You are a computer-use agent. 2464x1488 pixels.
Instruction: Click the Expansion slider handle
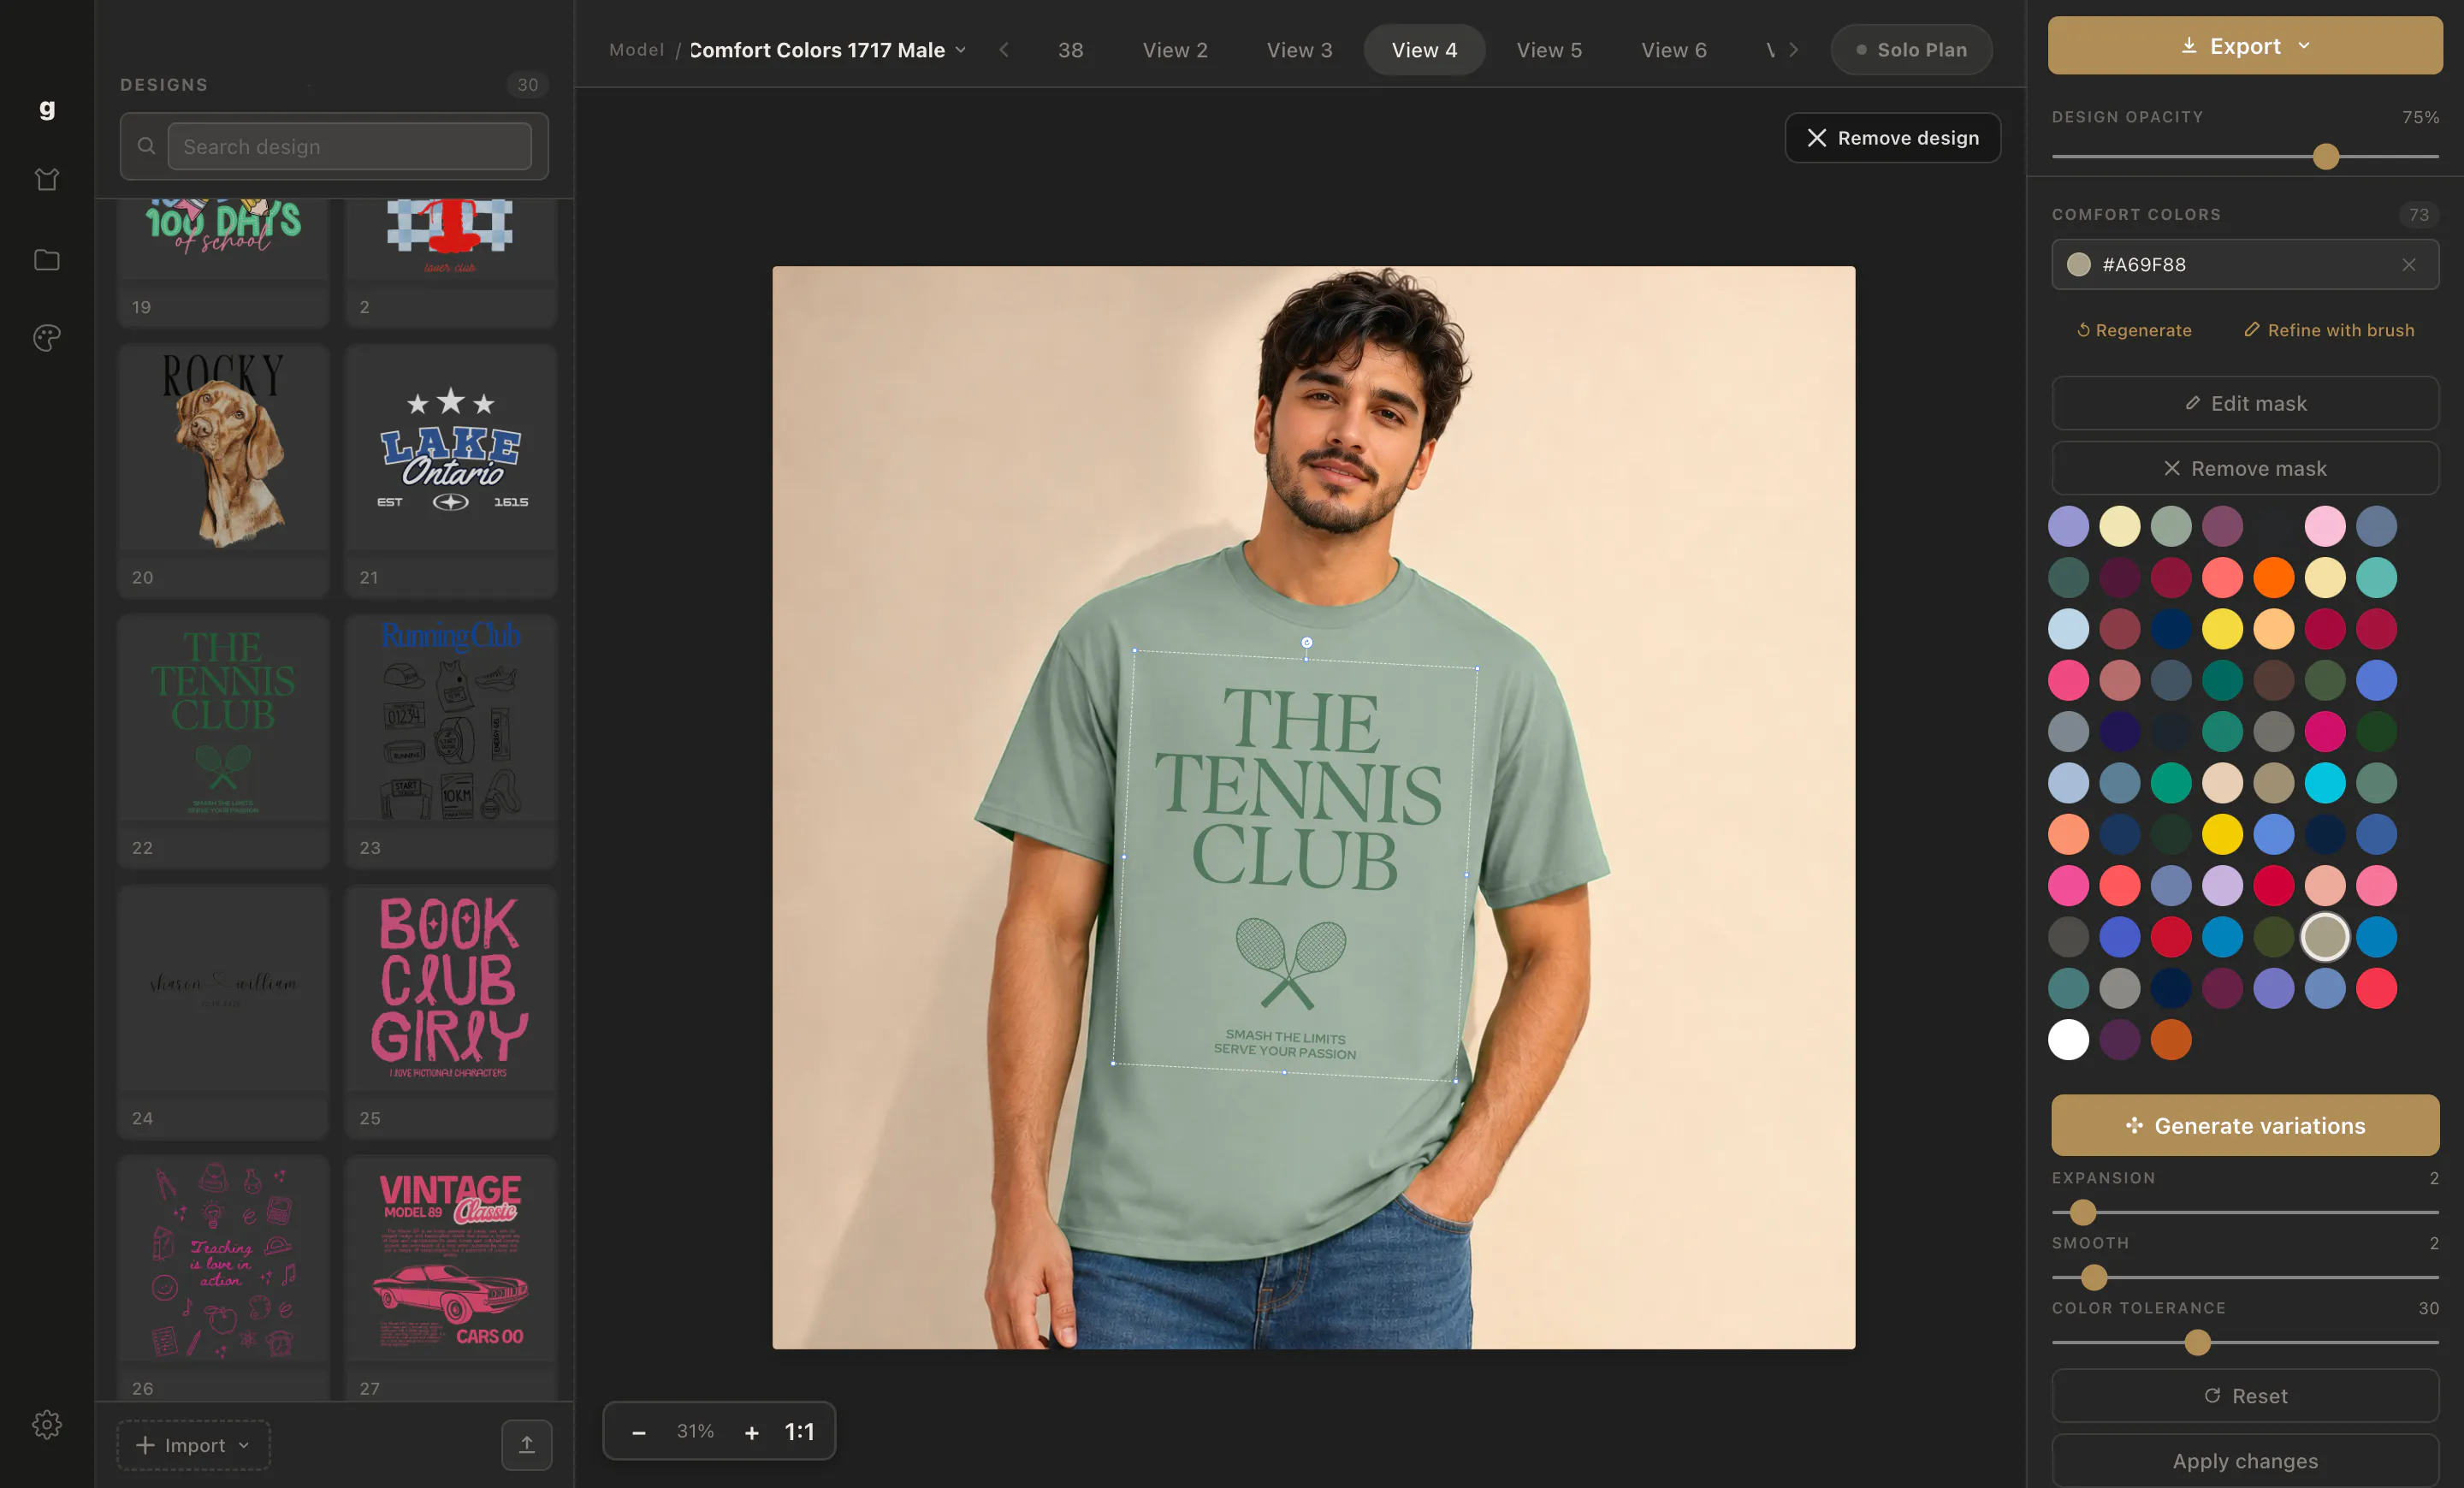click(2082, 1212)
